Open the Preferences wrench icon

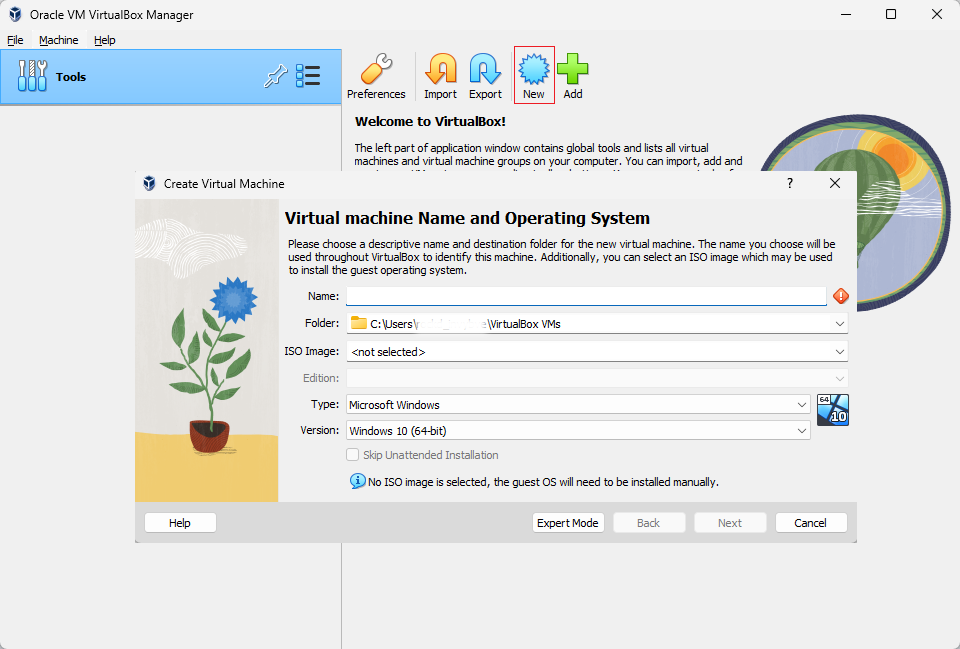pos(376,69)
